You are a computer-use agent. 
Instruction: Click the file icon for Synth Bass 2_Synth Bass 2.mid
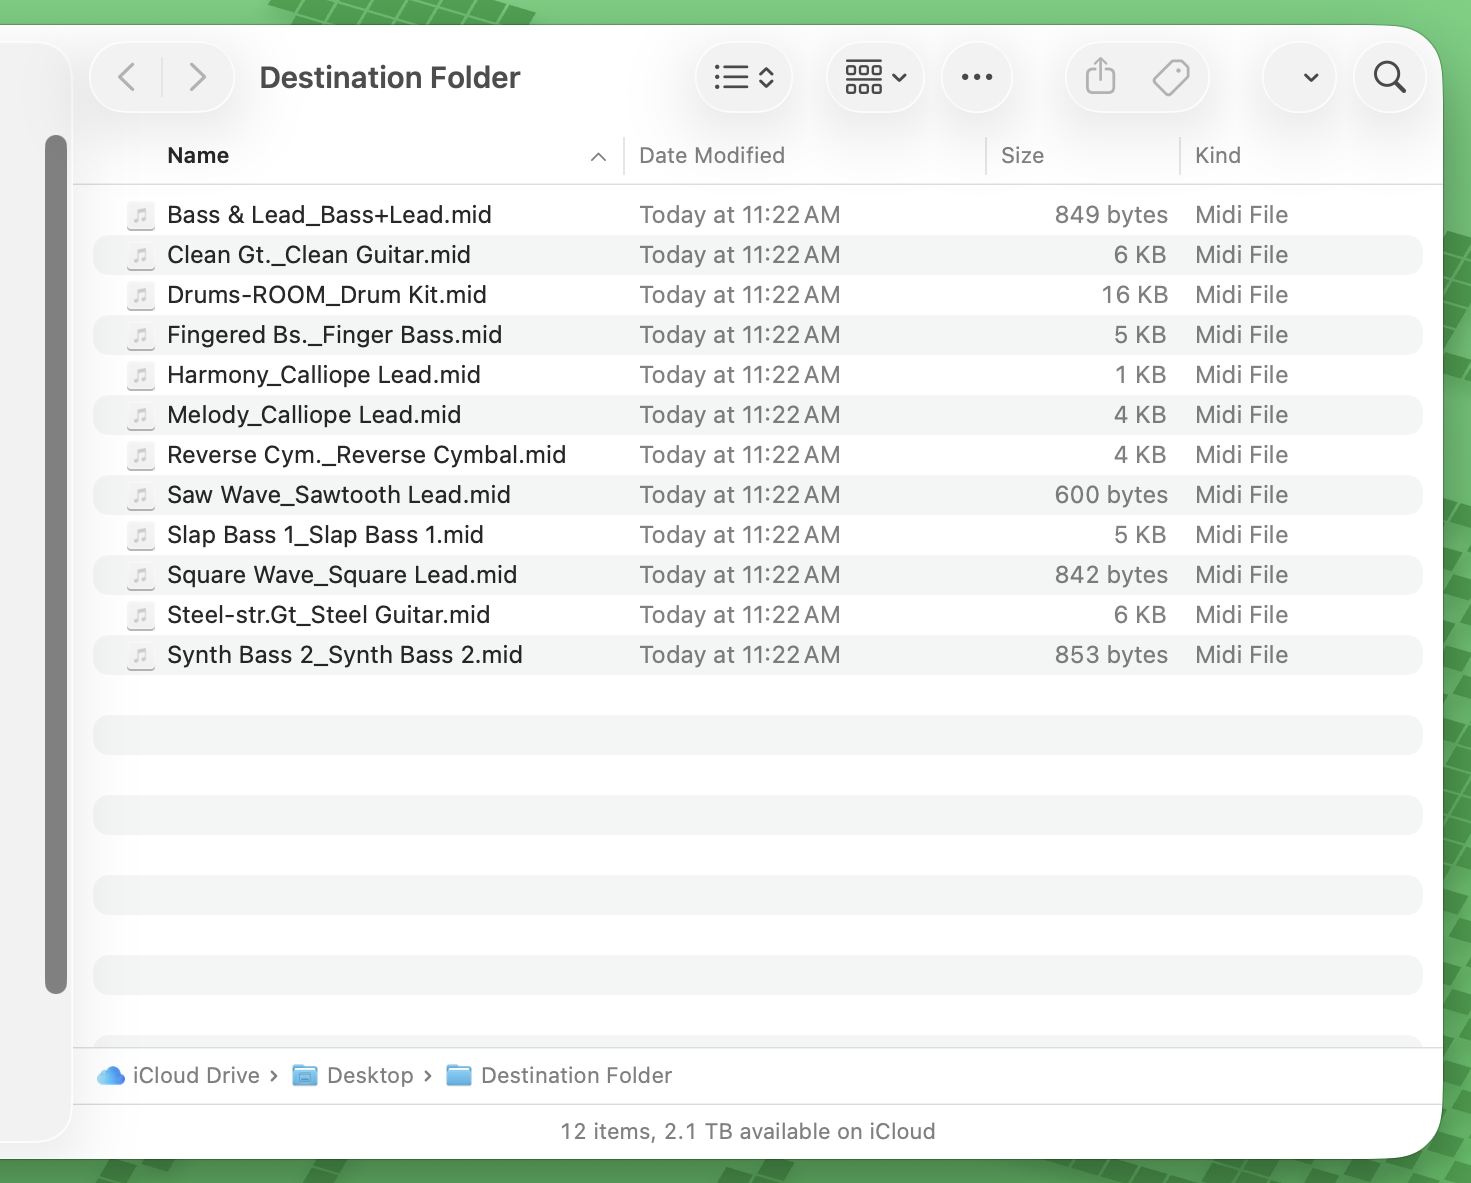click(x=141, y=655)
